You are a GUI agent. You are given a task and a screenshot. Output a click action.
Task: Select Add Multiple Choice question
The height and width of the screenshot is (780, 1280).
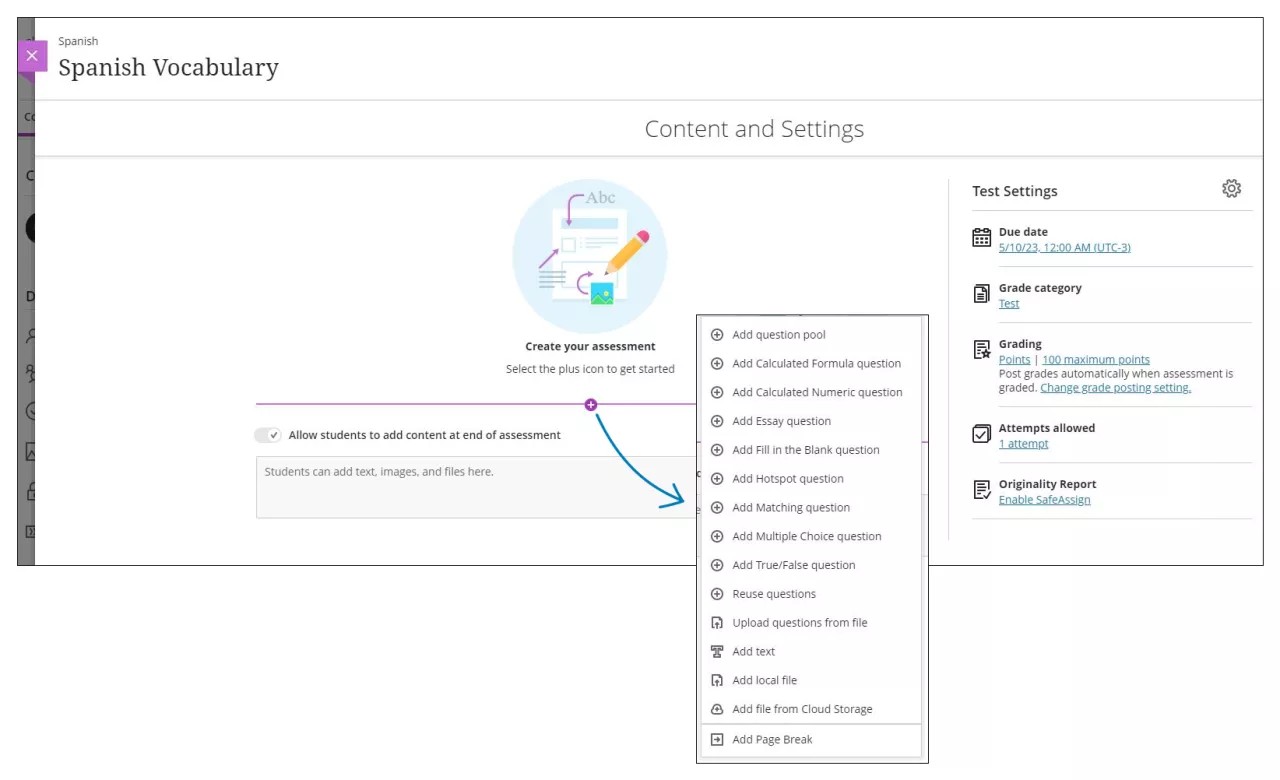pyautogui.click(x=806, y=536)
